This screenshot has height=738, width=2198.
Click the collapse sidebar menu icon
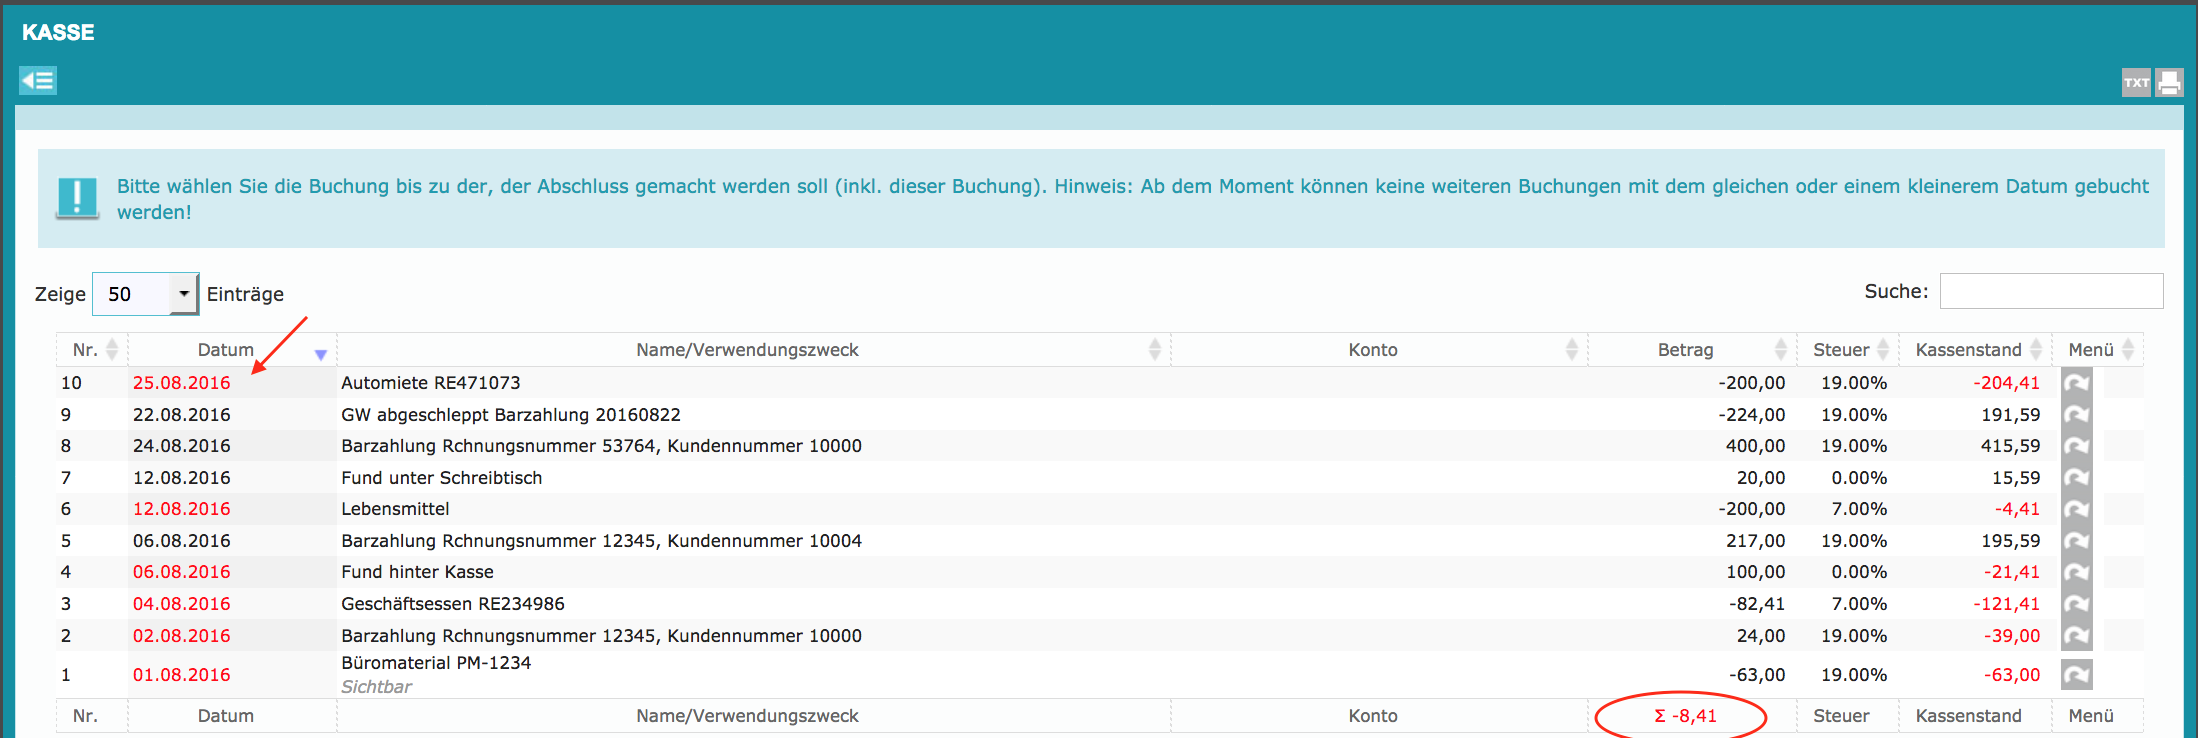[38, 80]
